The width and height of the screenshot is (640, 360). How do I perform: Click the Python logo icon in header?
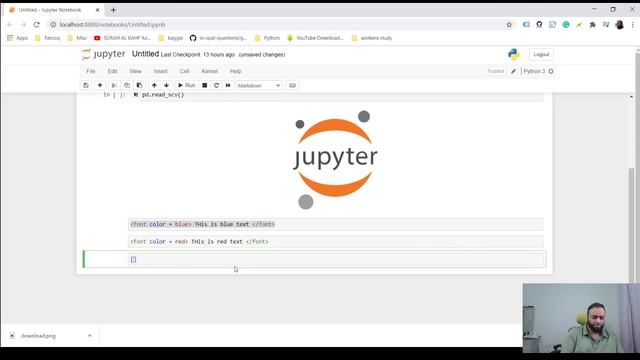tap(514, 54)
